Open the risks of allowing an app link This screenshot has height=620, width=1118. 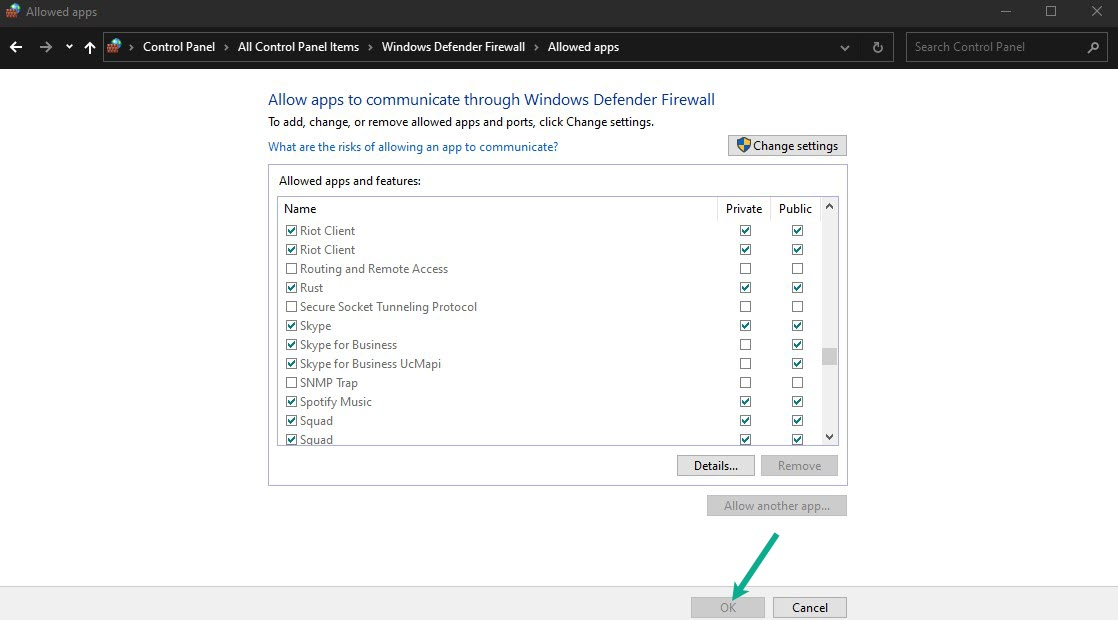coord(413,147)
